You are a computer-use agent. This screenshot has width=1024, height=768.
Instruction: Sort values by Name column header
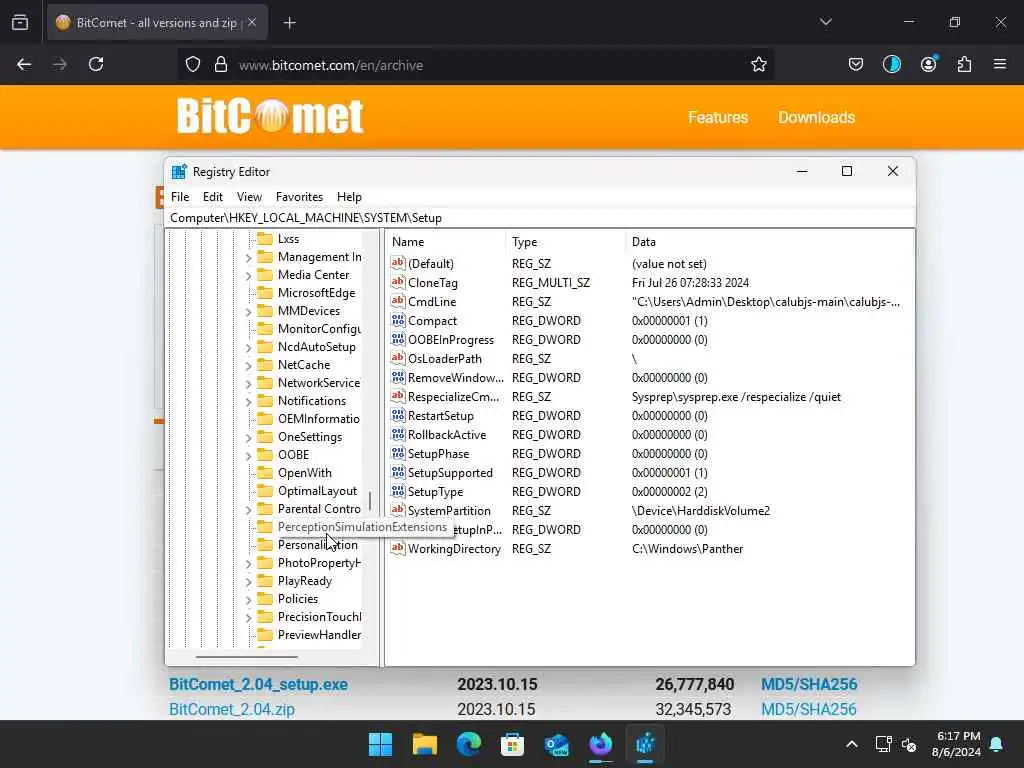pos(446,242)
